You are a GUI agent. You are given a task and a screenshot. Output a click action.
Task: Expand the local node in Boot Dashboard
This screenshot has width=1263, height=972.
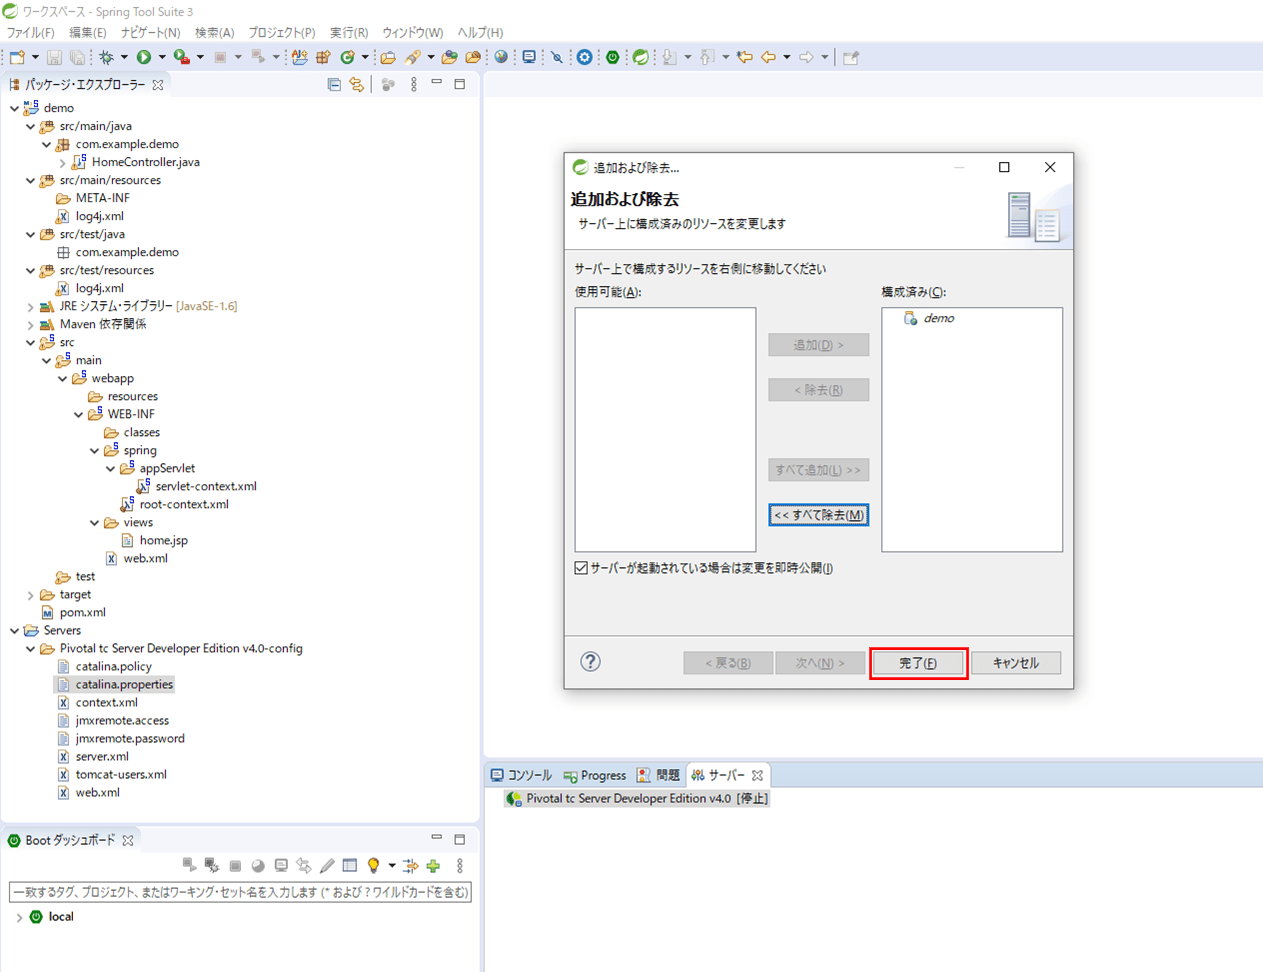[x=19, y=917]
